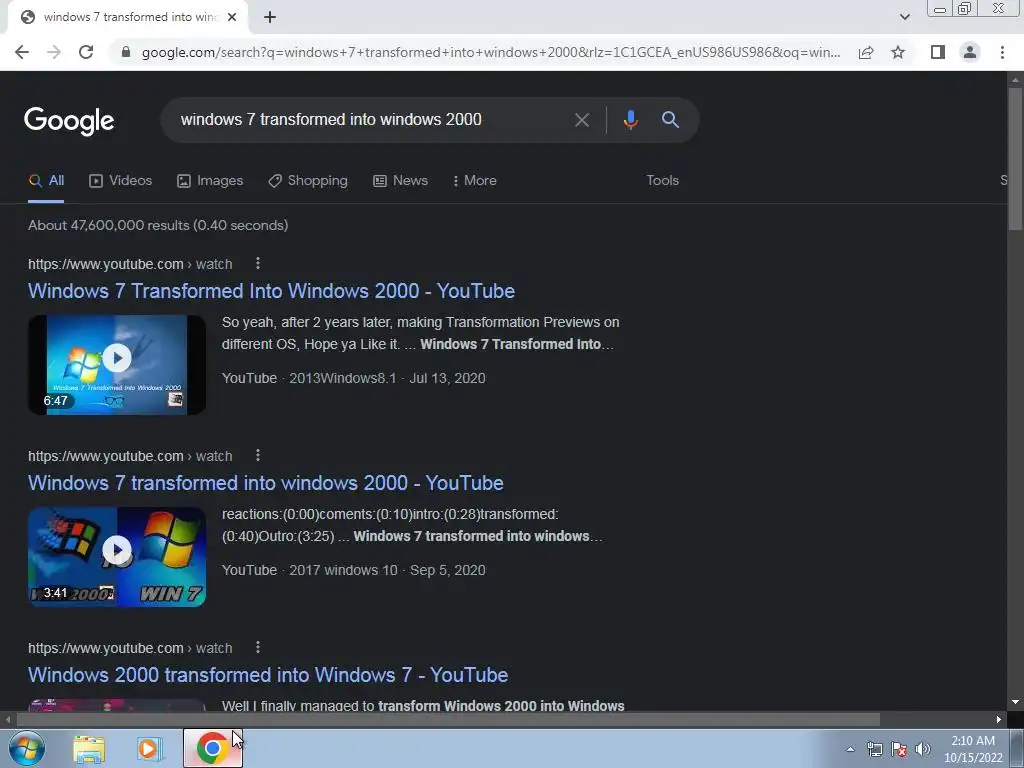Expand the More search categories

[475, 181]
